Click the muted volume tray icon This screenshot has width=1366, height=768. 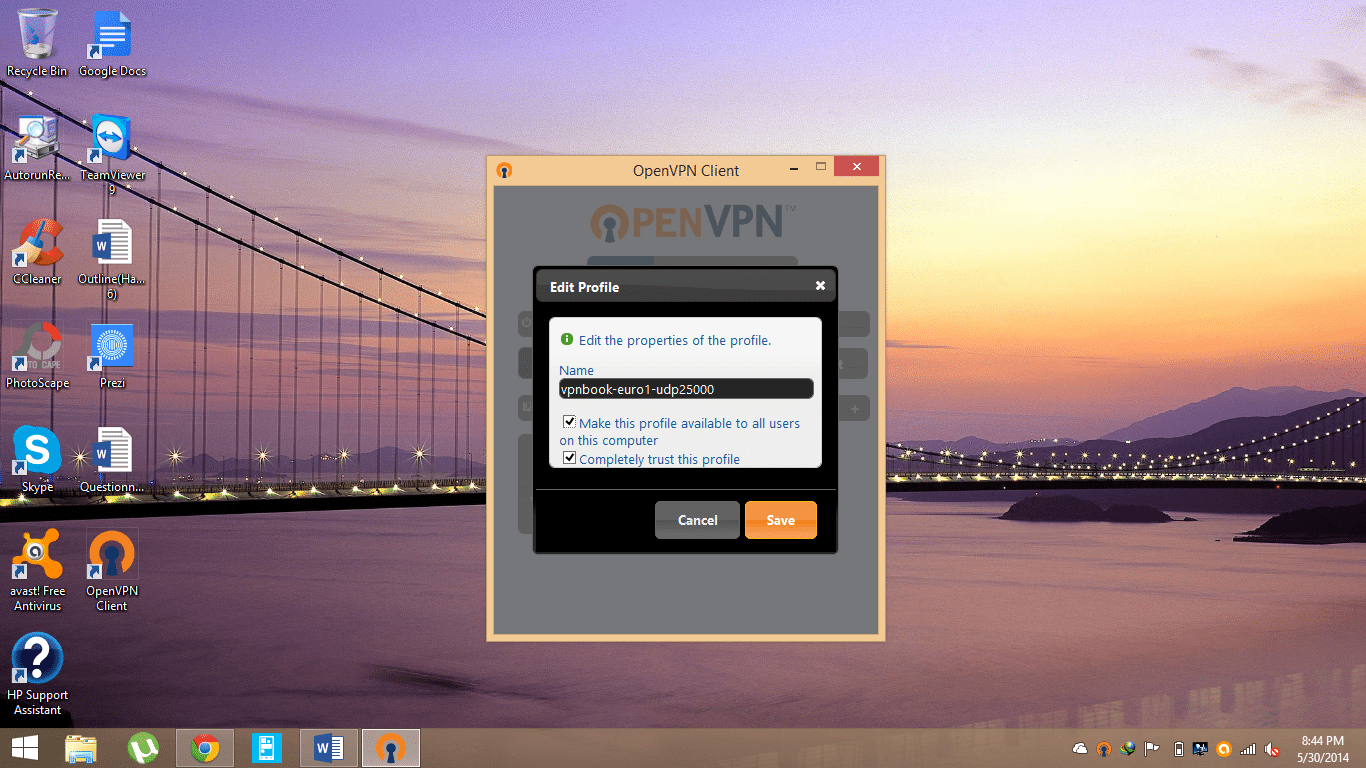click(x=1272, y=748)
